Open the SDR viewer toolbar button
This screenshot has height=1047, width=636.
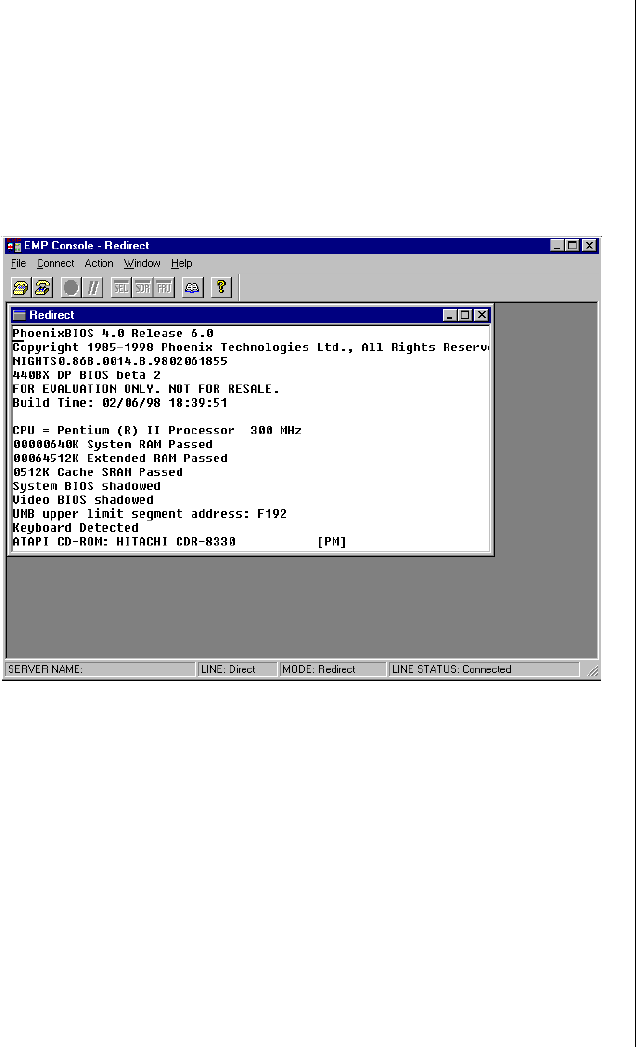[x=142, y=288]
